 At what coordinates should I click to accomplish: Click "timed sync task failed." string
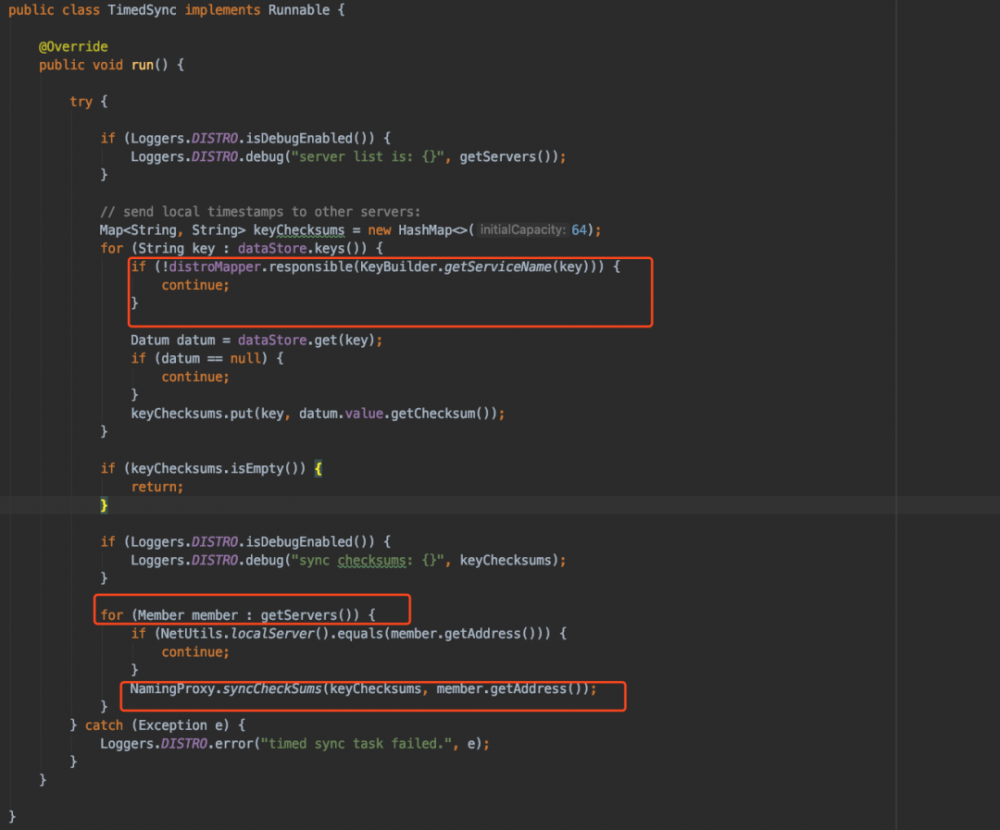coord(356,744)
